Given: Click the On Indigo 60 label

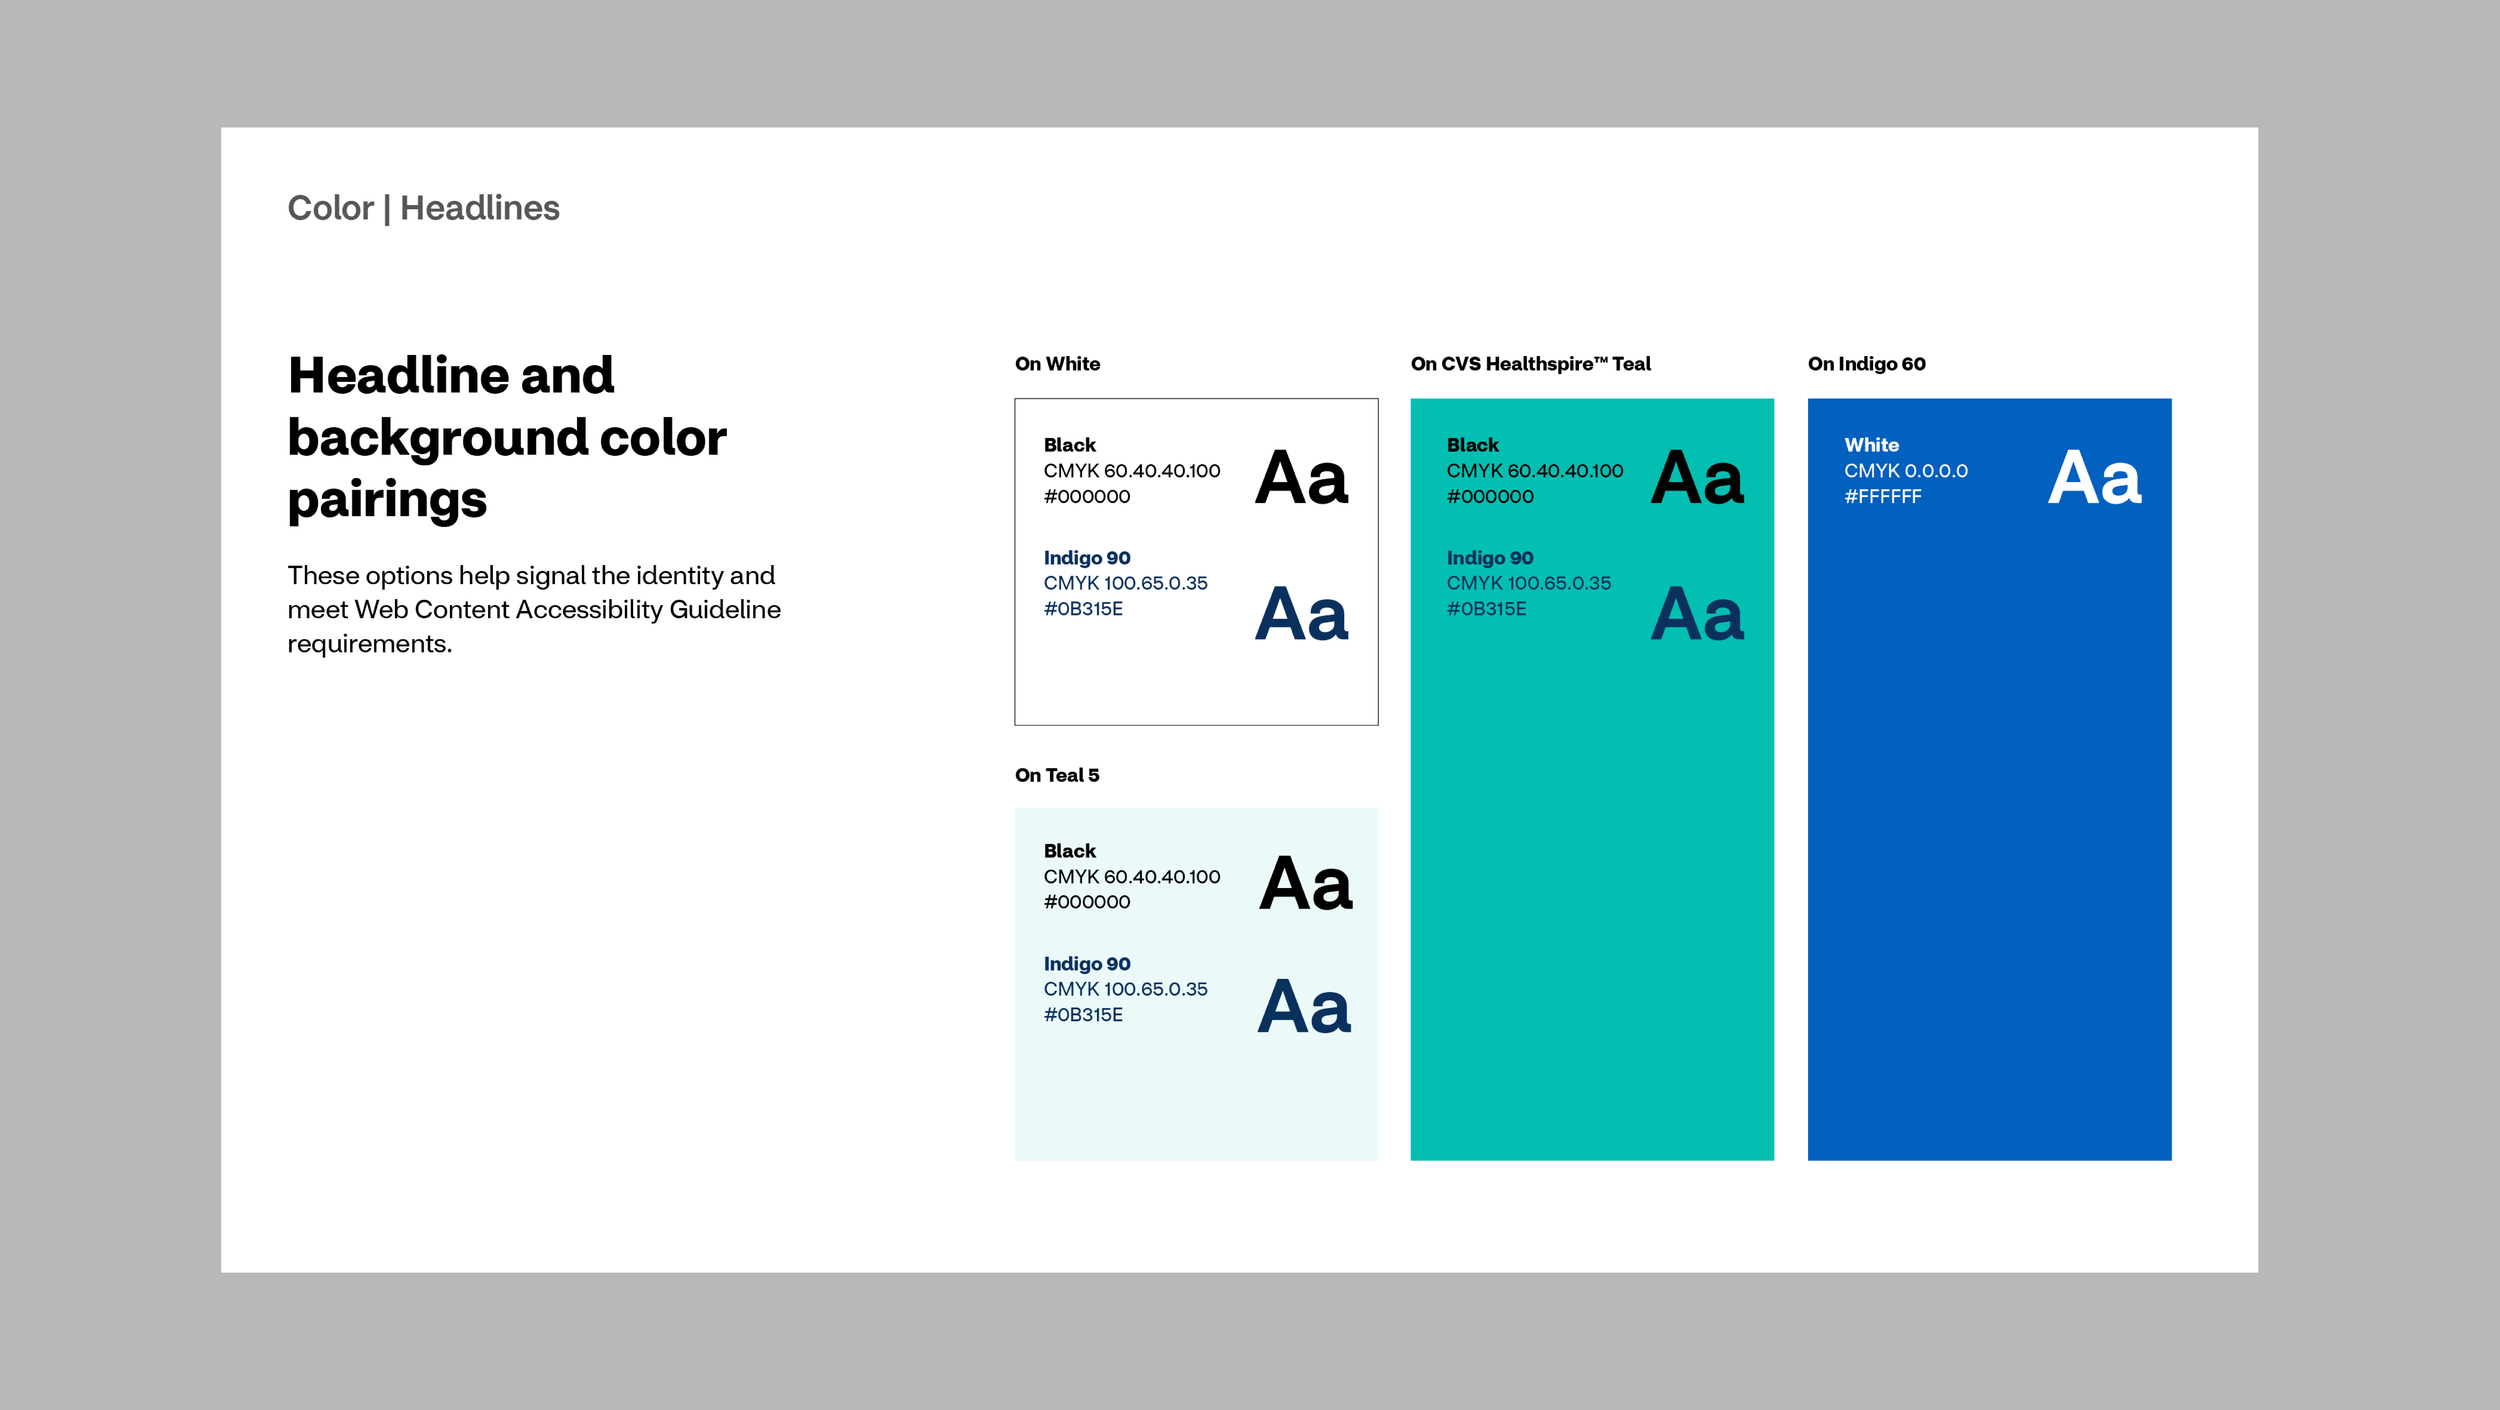Looking at the screenshot, I should (x=1866, y=364).
